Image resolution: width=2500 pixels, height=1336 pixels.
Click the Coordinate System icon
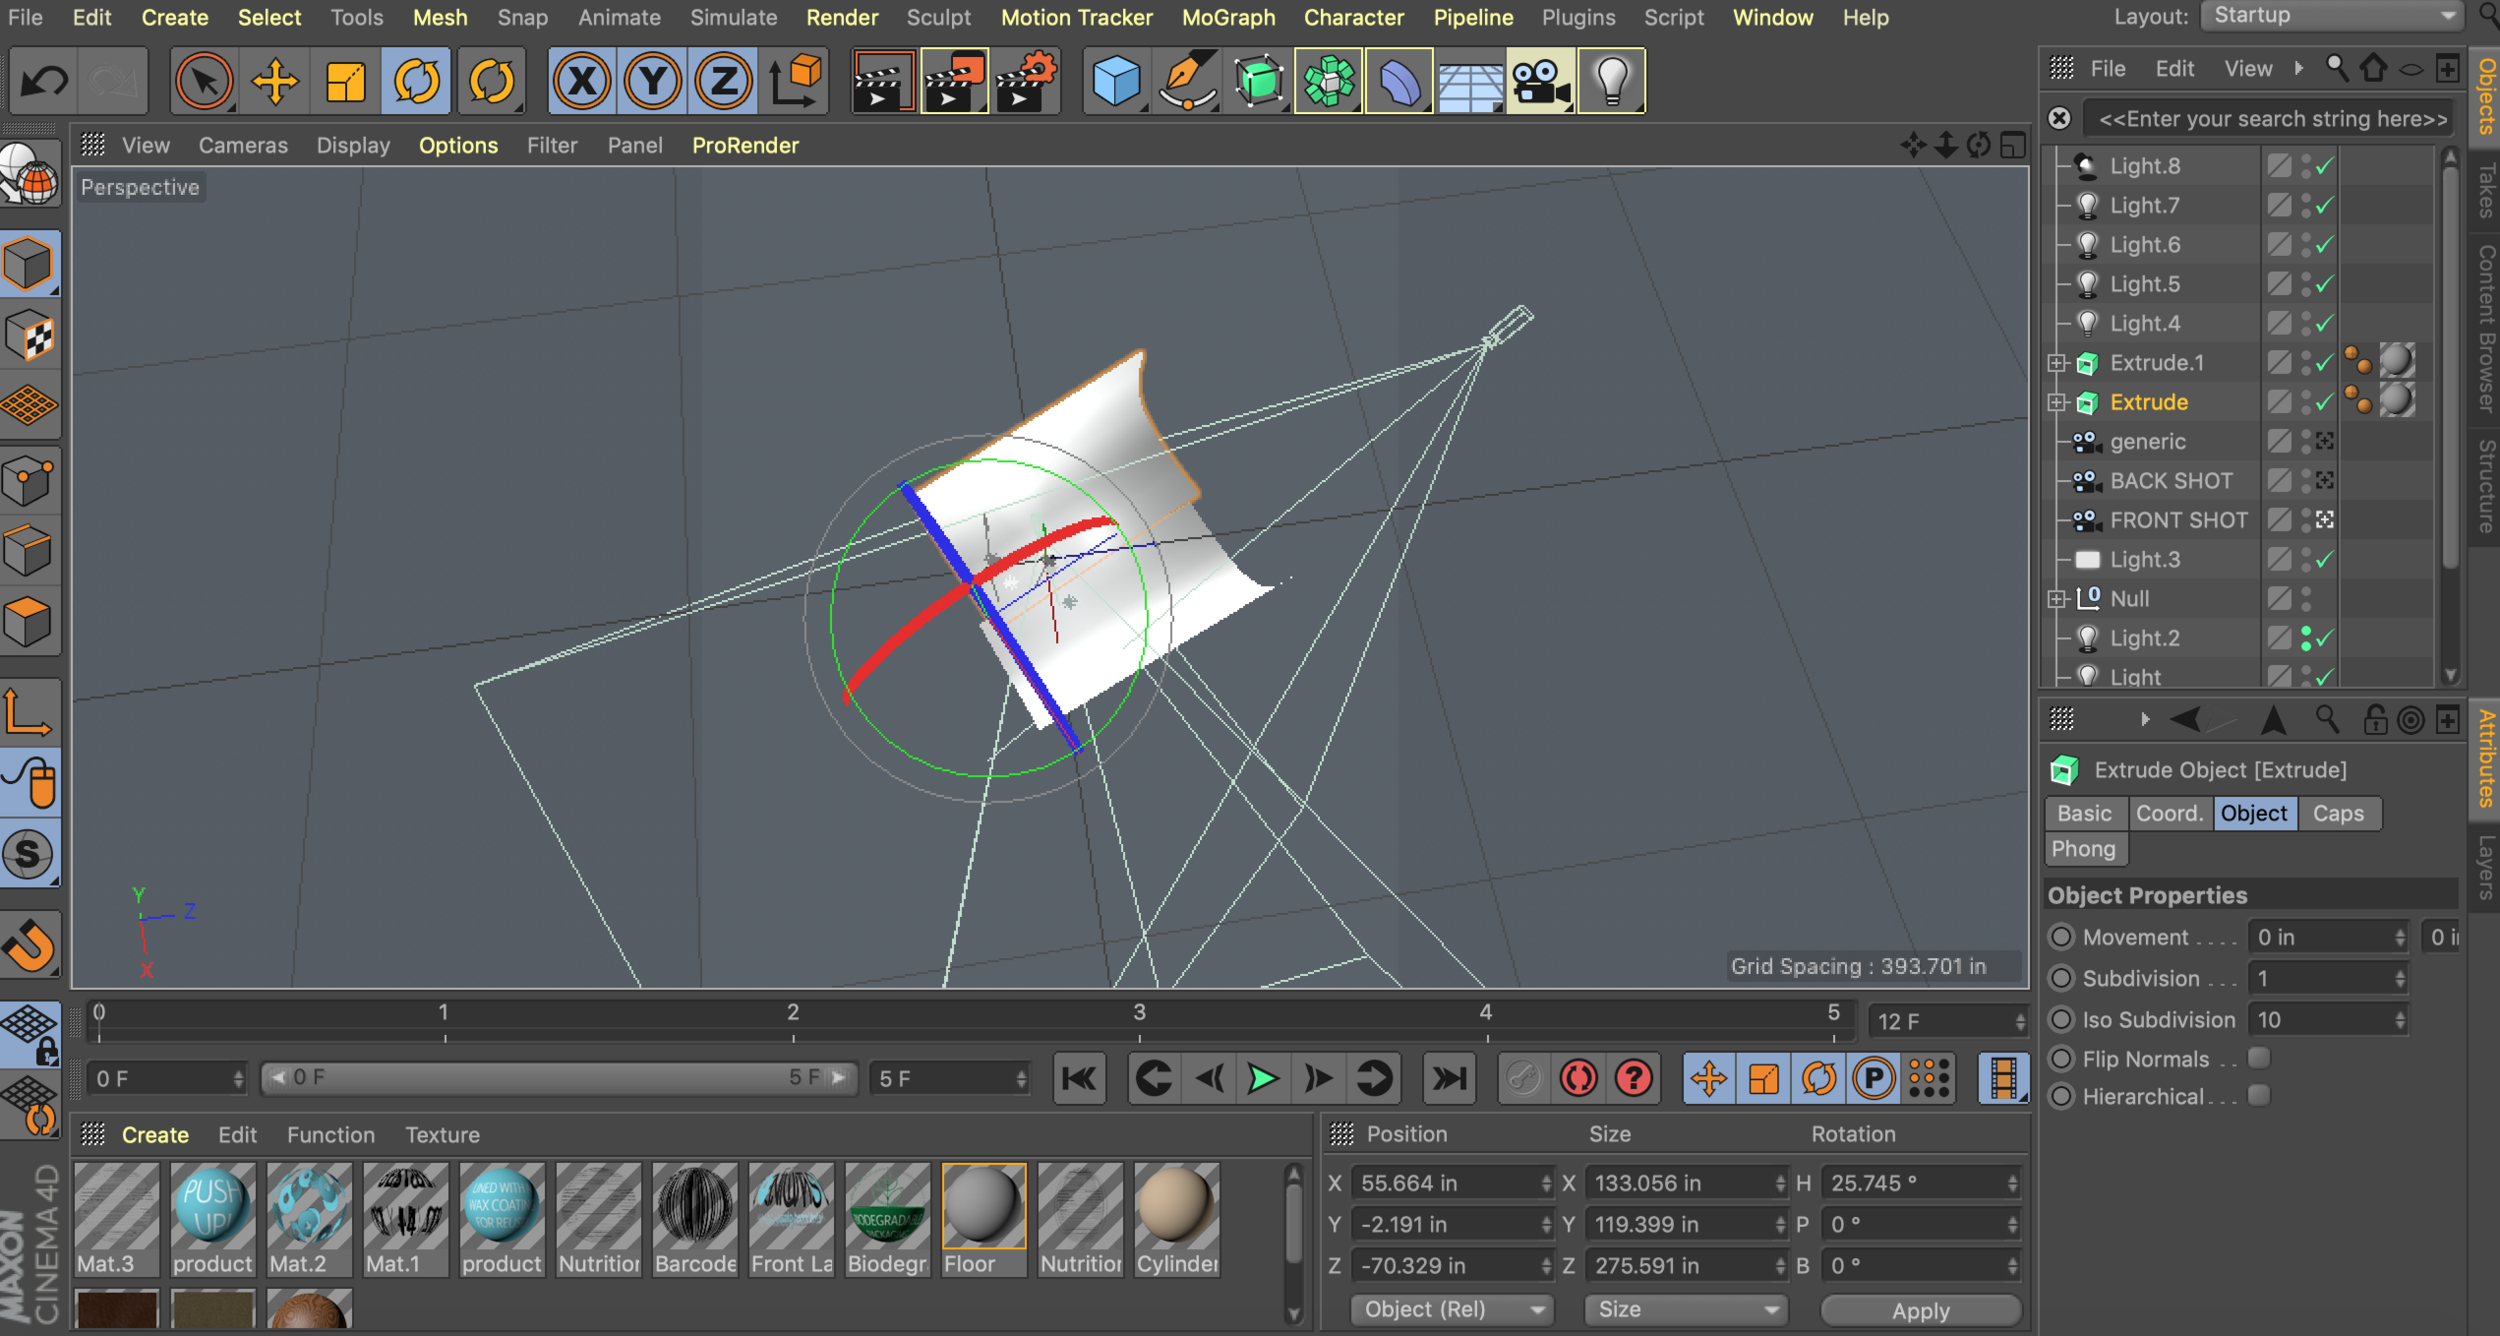tap(795, 80)
